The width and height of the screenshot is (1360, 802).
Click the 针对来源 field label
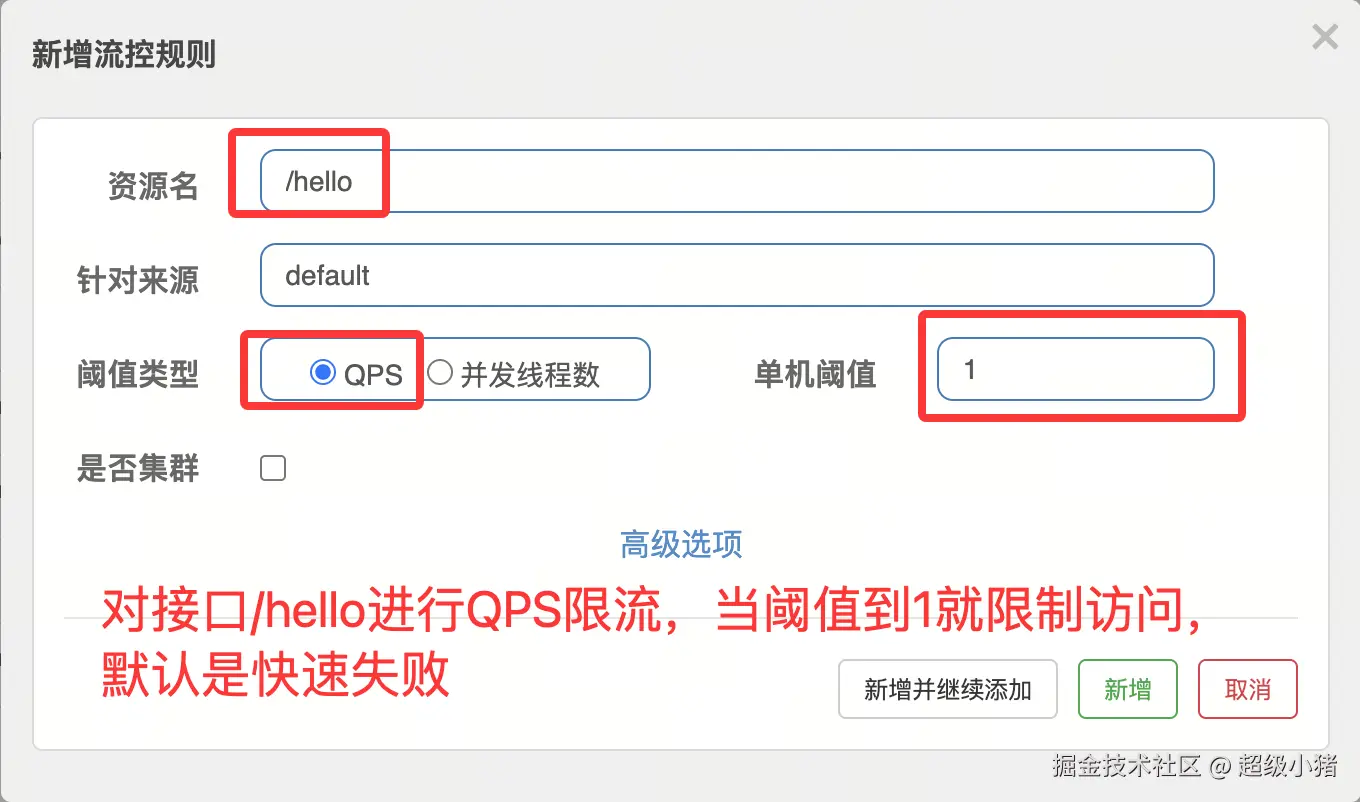coord(138,280)
